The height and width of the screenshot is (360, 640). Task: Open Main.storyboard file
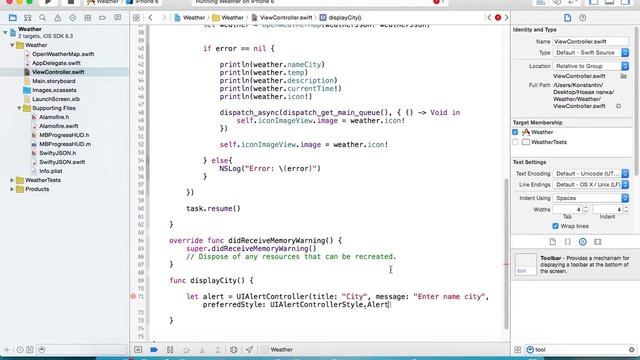coord(53,81)
